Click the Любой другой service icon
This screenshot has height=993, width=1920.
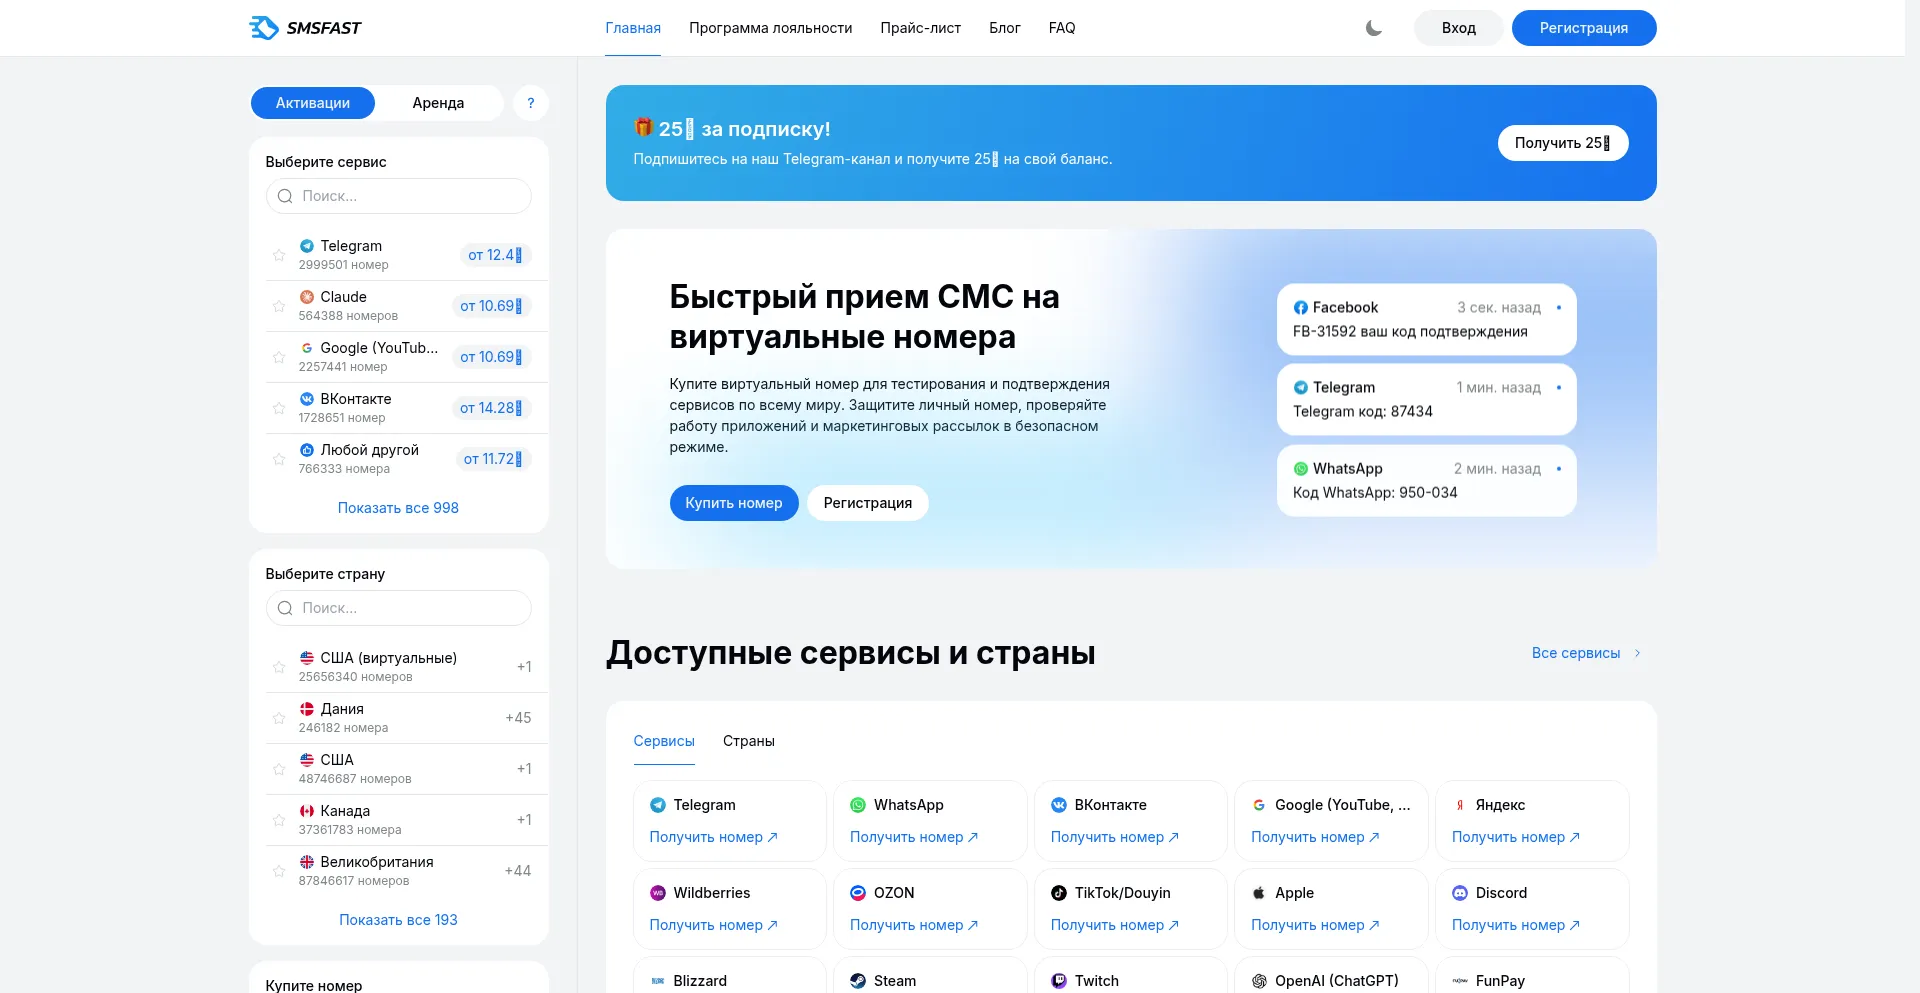(307, 450)
